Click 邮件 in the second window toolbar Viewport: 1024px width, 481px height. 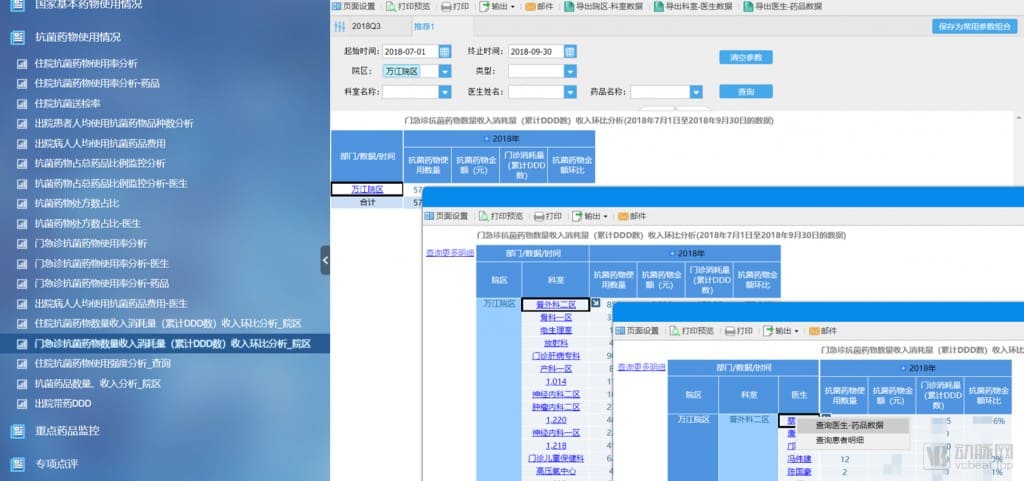(632, 216)
